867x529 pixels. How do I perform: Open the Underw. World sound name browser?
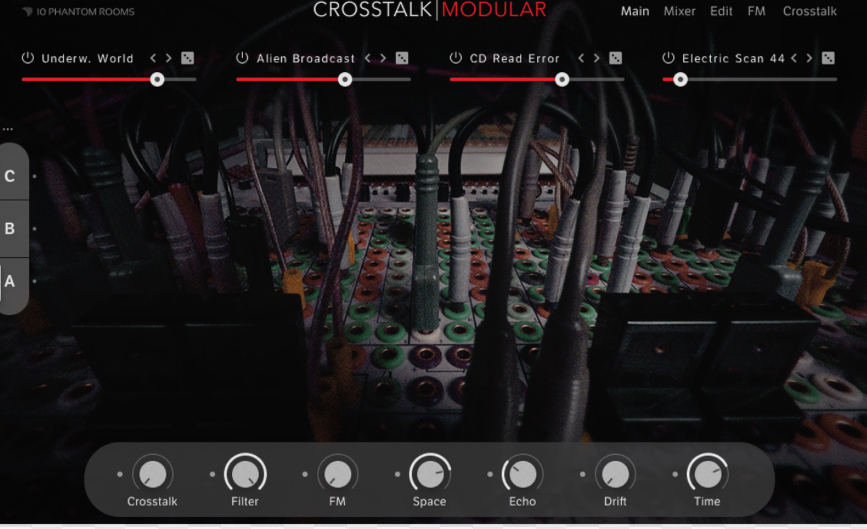click(87, 59)
